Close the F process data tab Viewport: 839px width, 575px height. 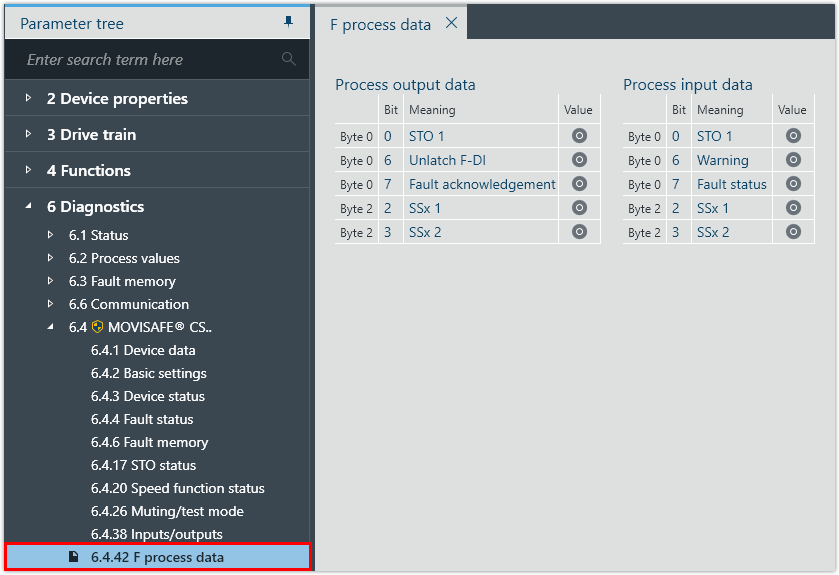pyautogui.click(x=451, y=23)
